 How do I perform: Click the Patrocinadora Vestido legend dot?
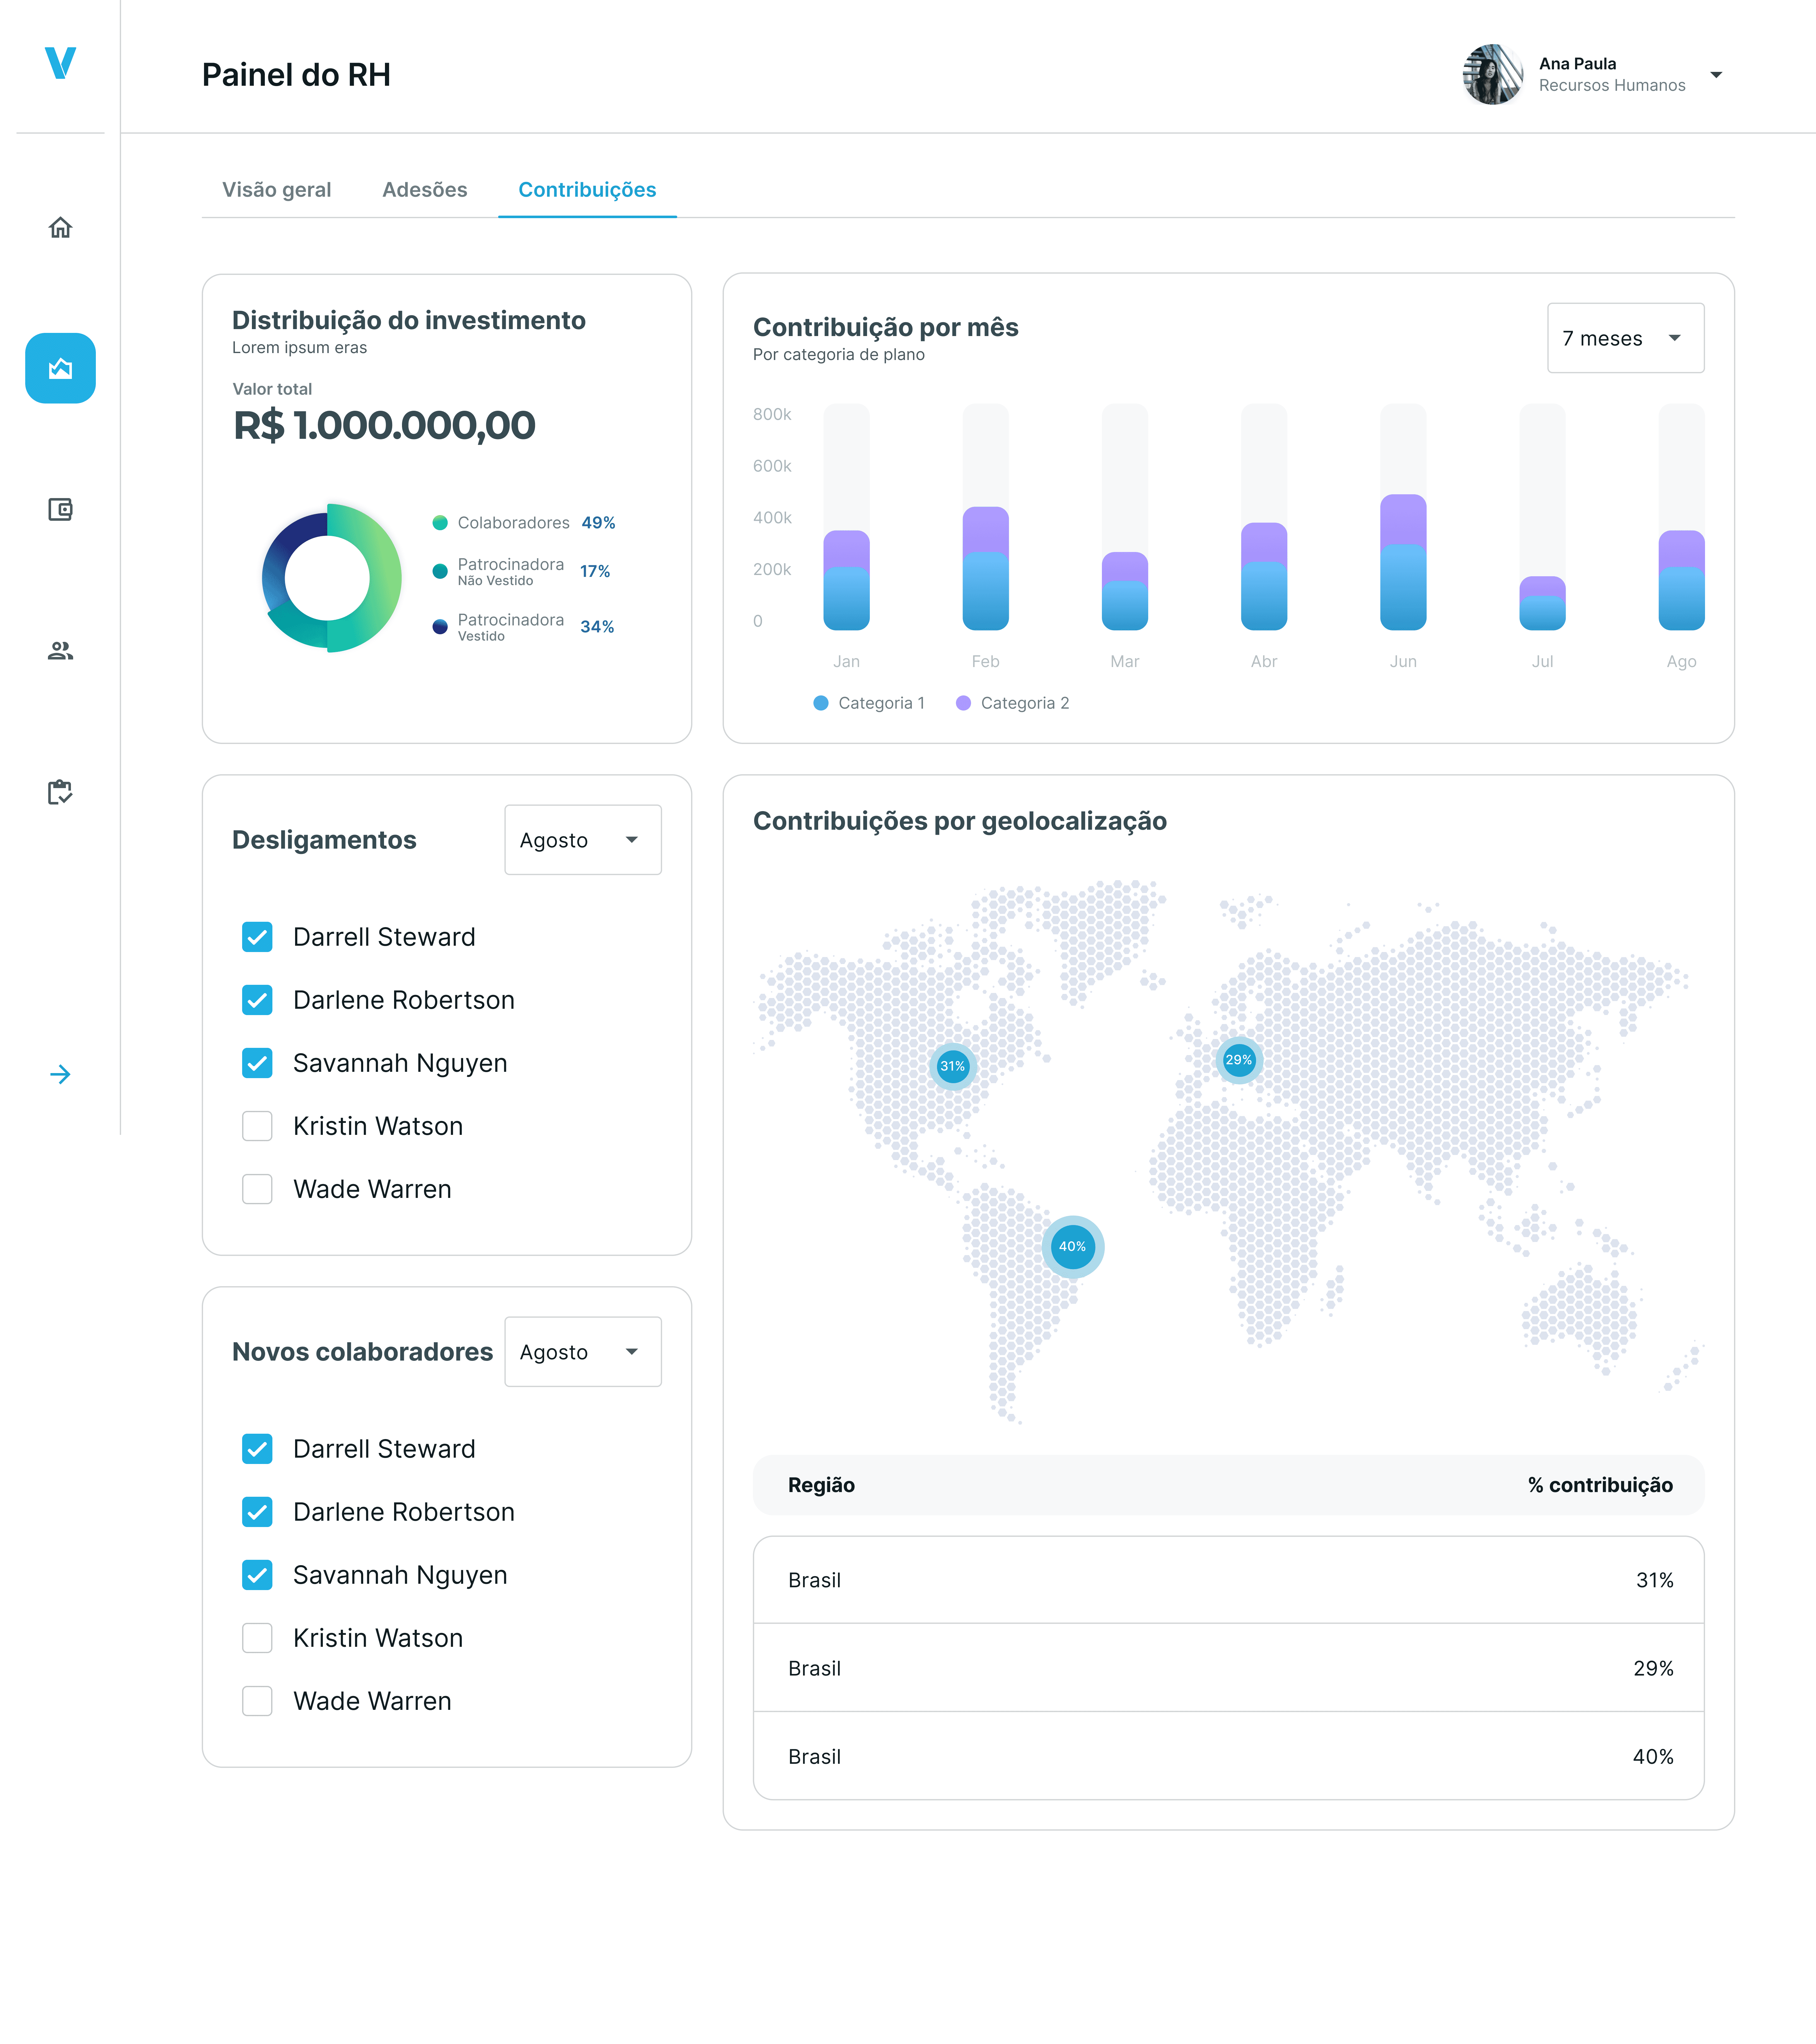click(440, 627)
